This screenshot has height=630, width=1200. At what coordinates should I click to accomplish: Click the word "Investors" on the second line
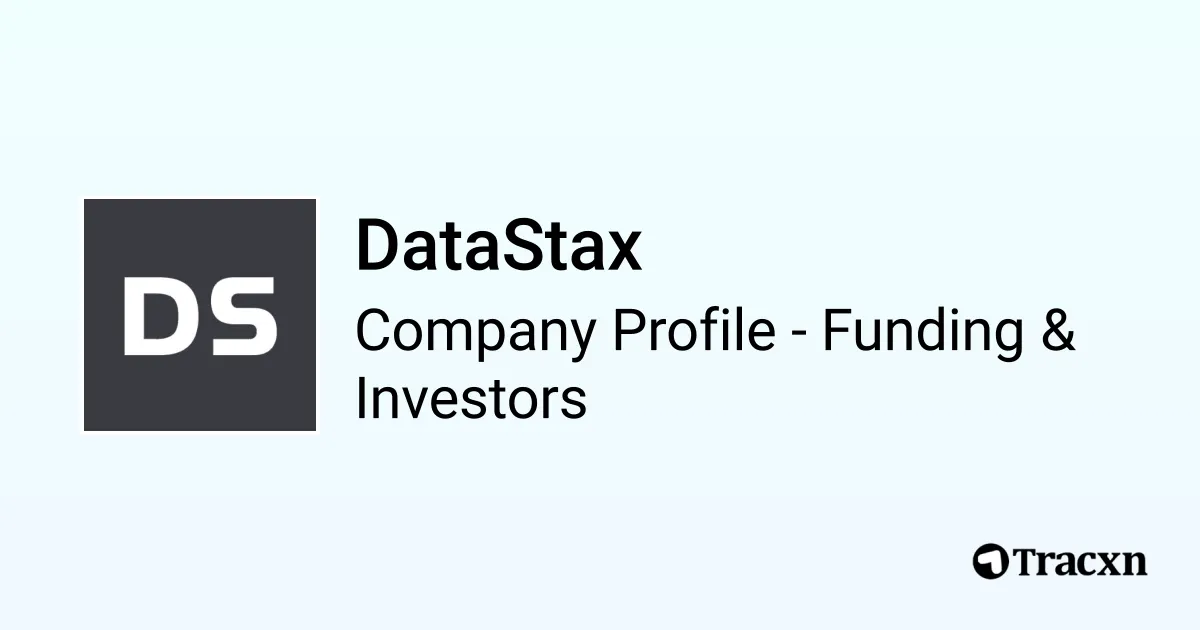pyautogui.click(x=470, y=399)
